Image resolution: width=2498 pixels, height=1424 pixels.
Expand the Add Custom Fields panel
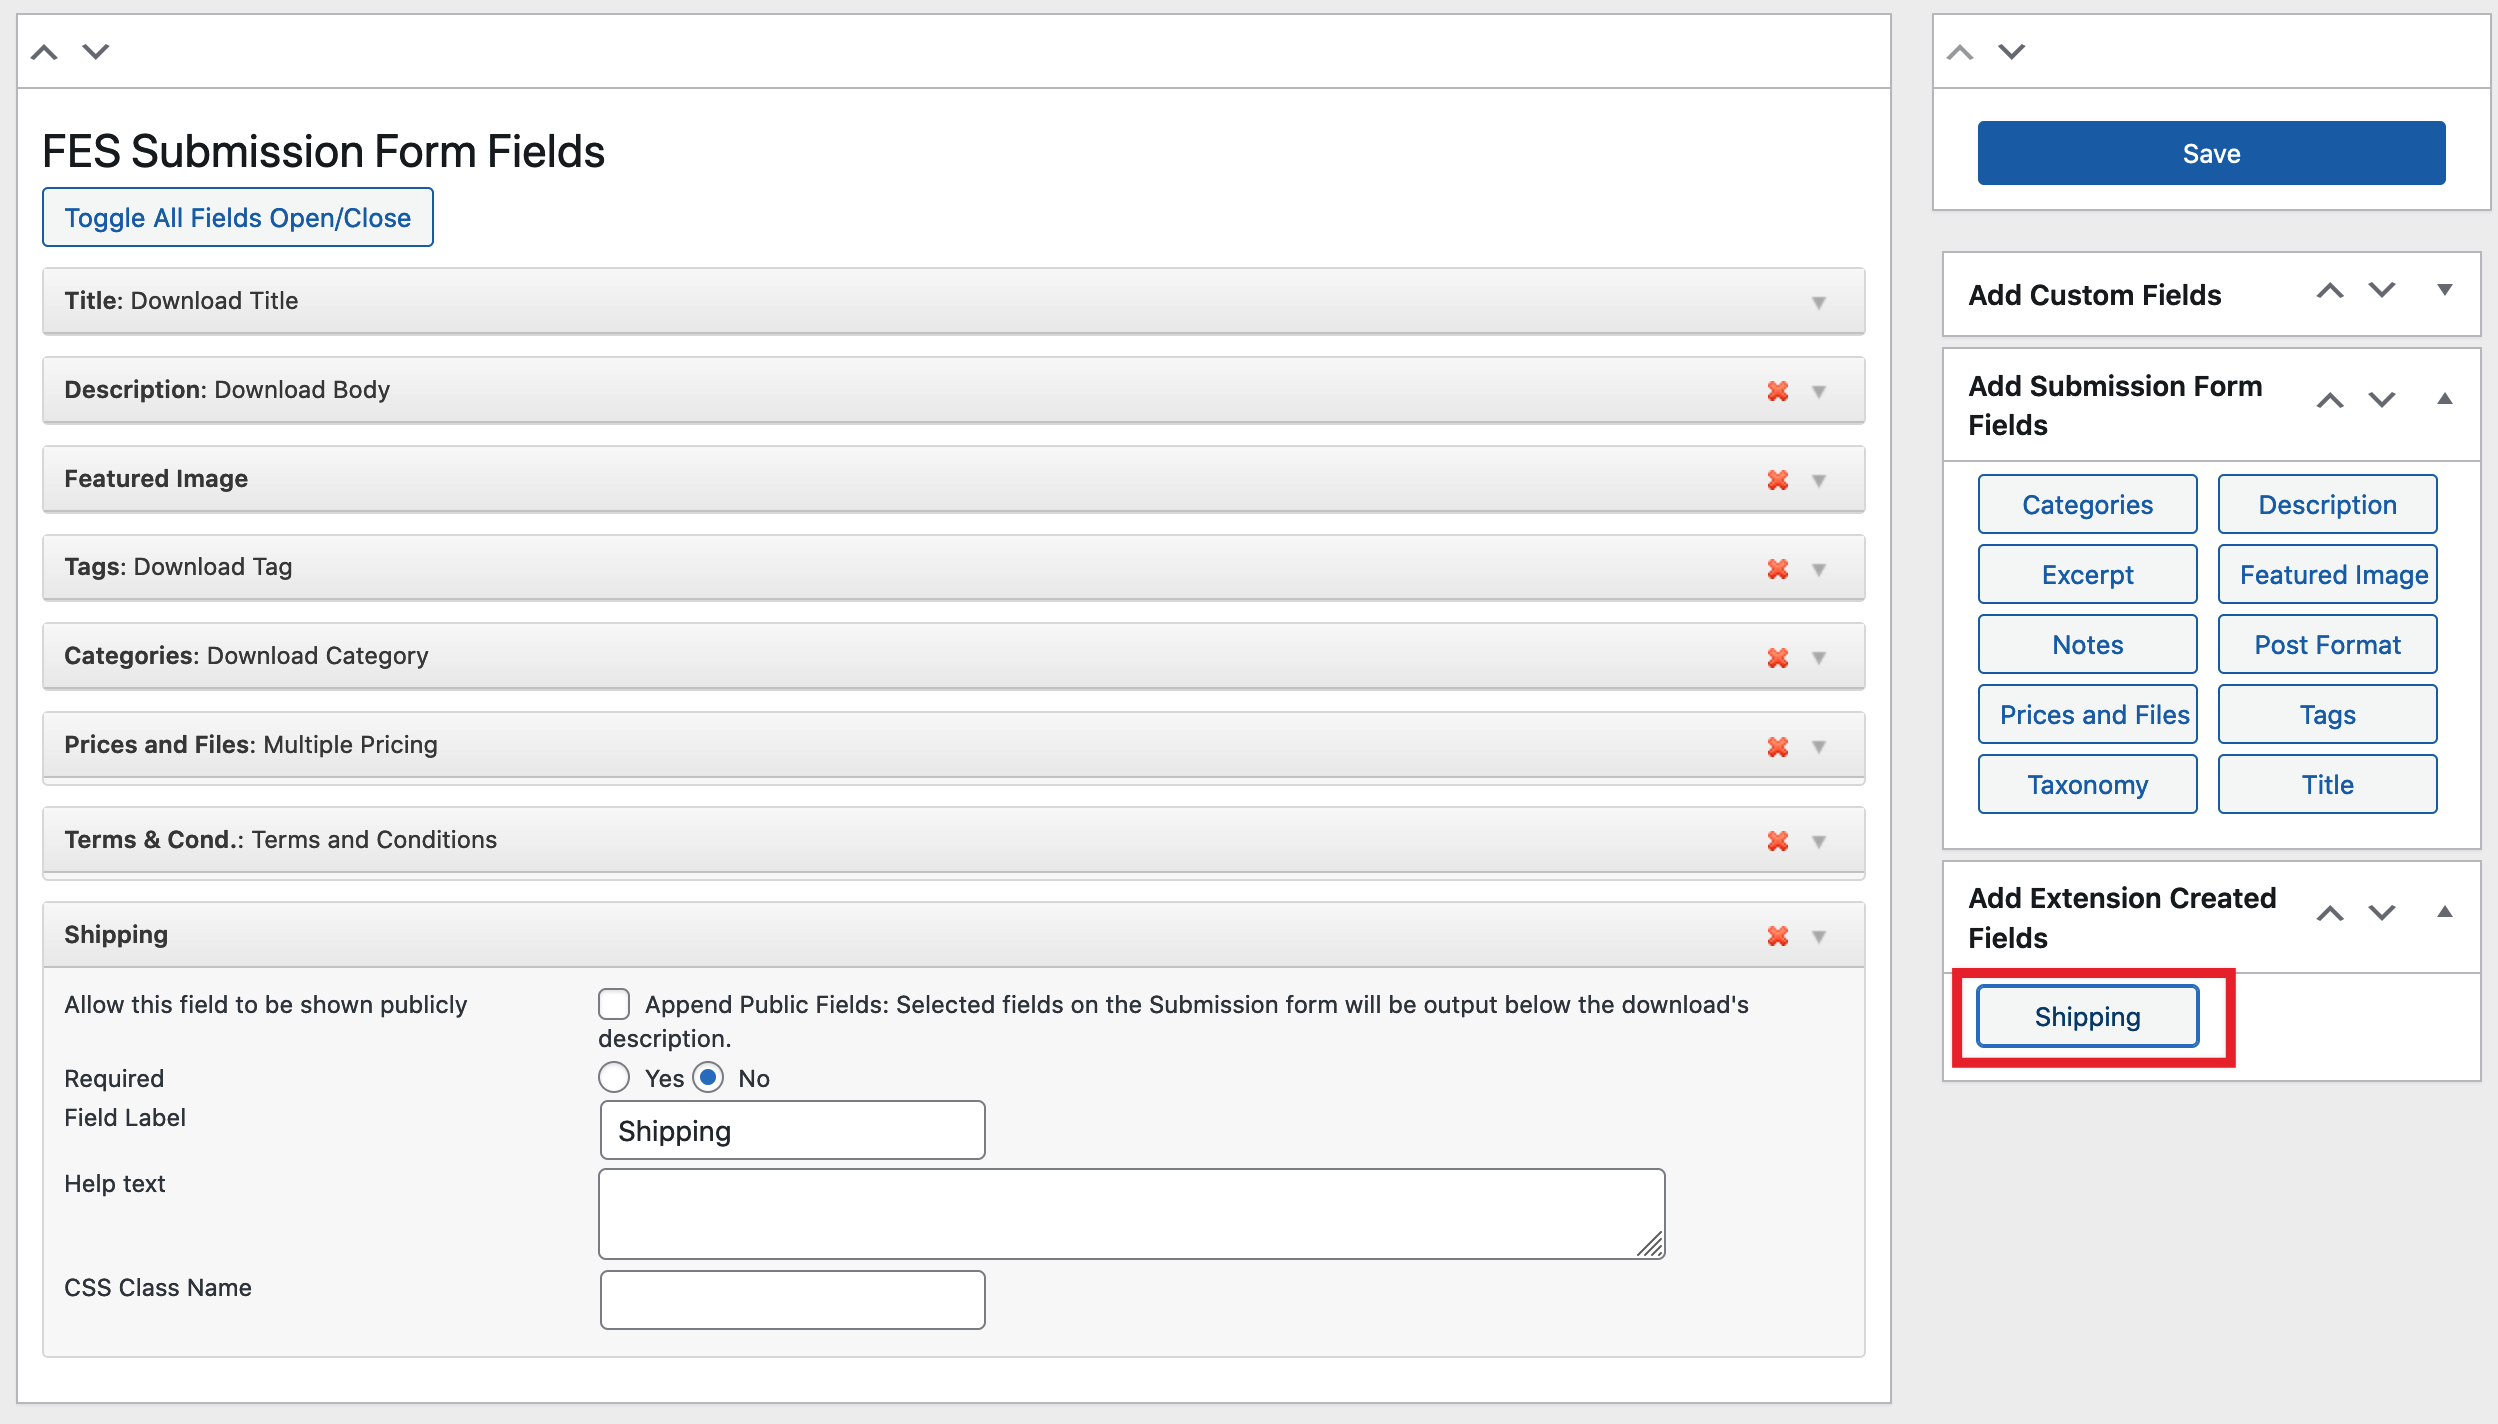pyautogui.click(x=2444, y=290)
